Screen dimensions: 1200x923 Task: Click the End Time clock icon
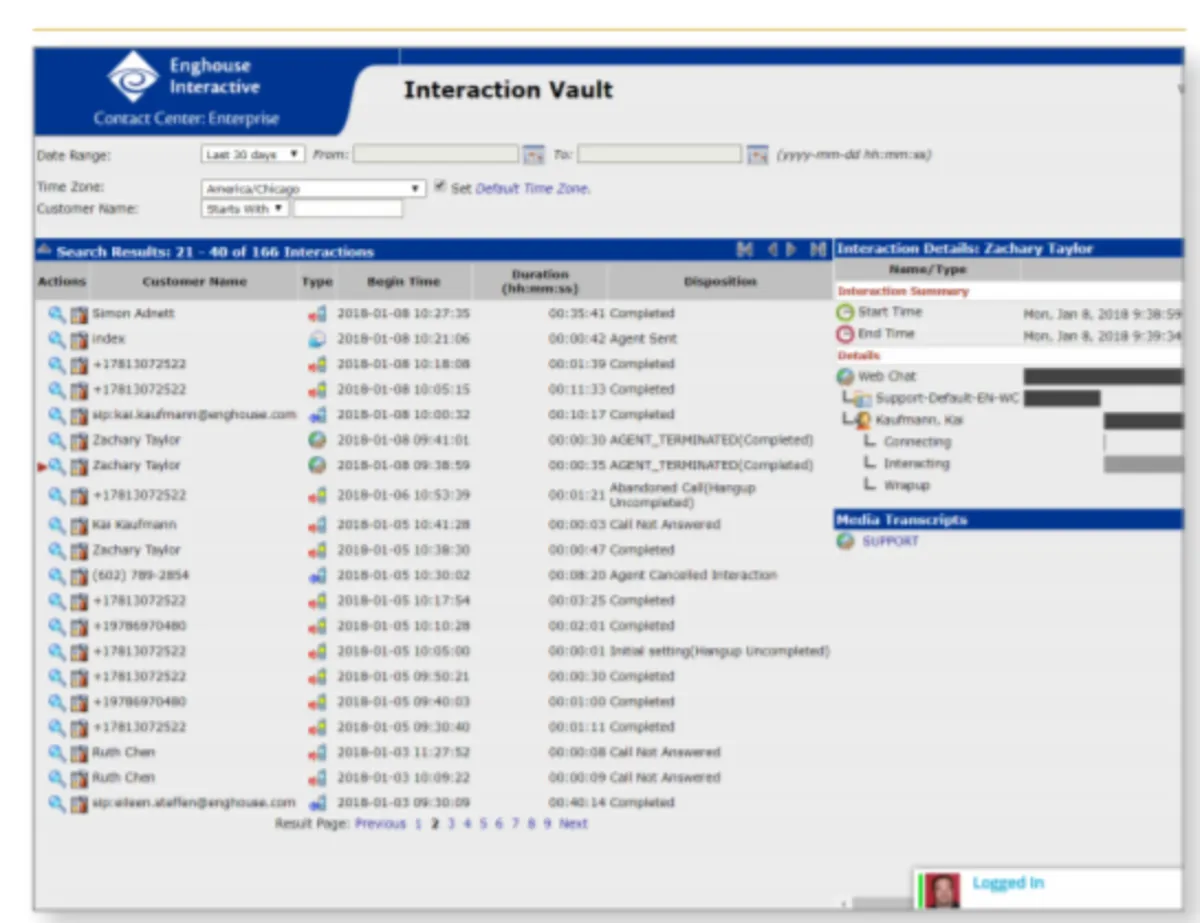845,335
